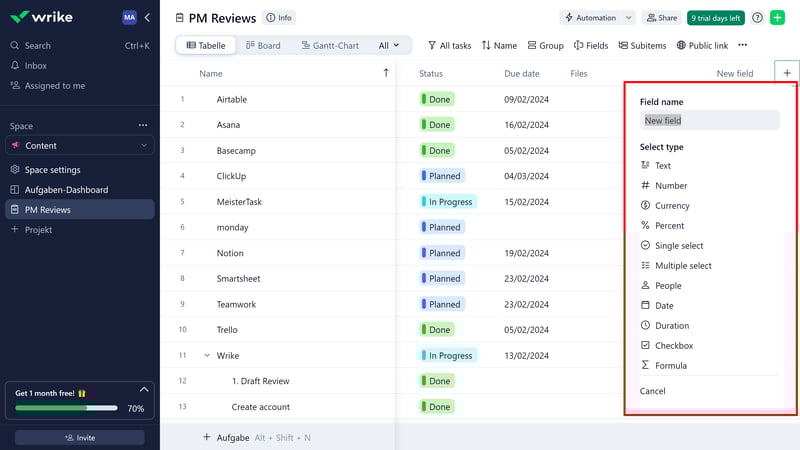
Task: Click the Wrike logo
Action: 41,17
